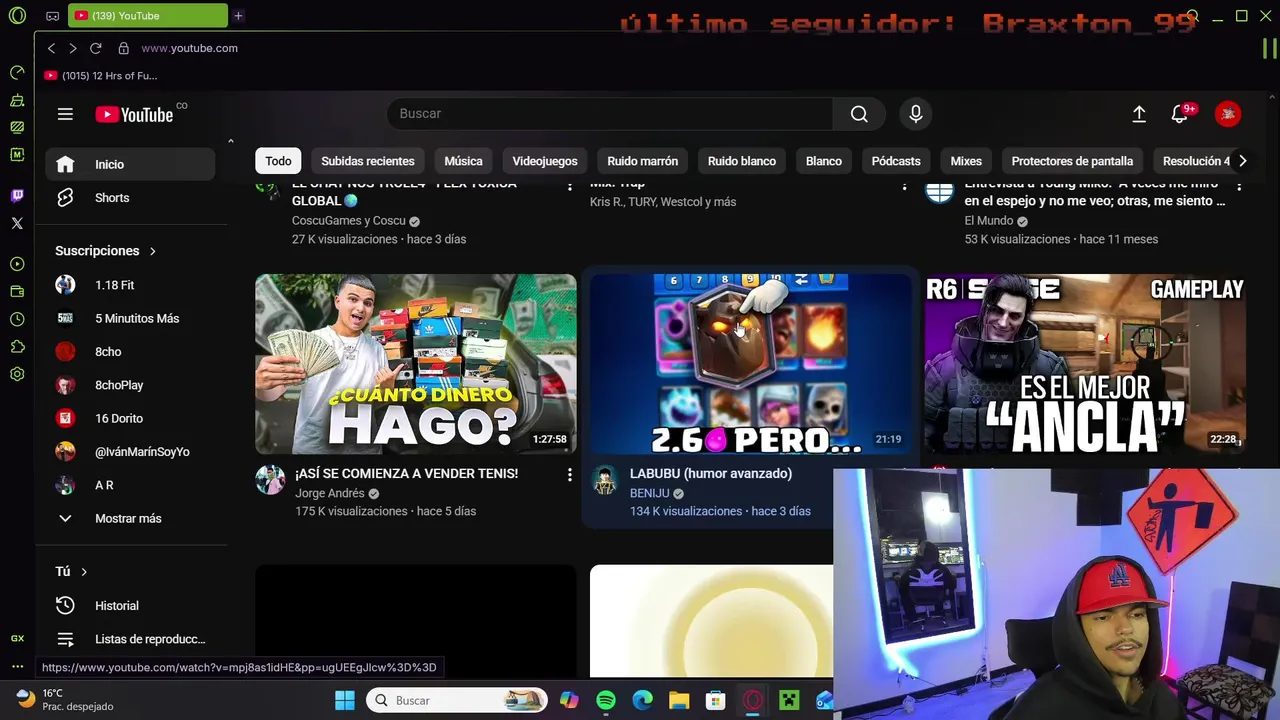Screen dimensions: 1280x720
Task: Open Listas de reproducción in sidebar
Action: coord(130,639)
